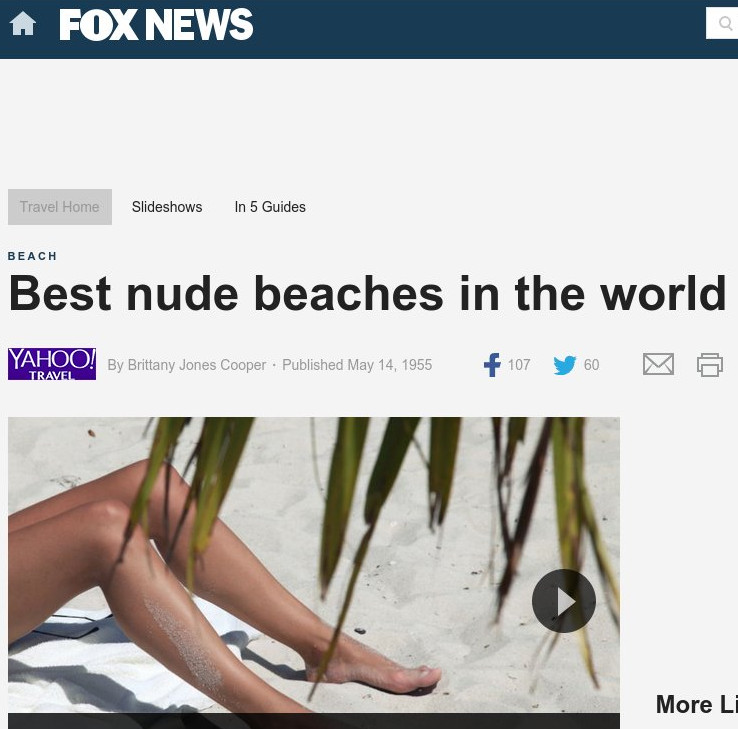Open the BEACH category link

[x=32, y=256]
